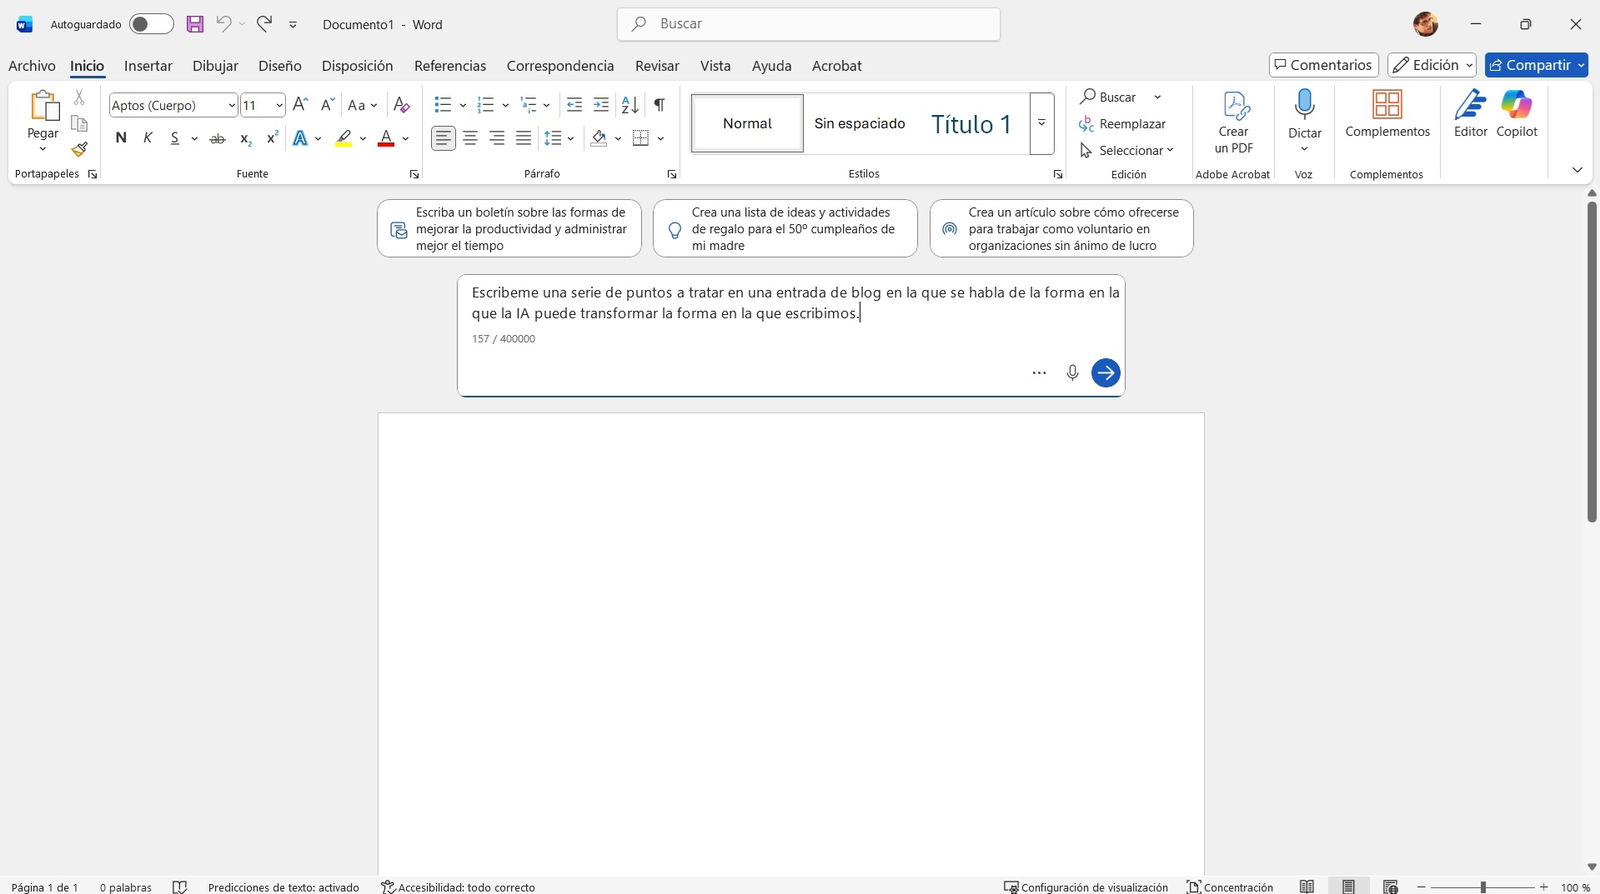The height and width of the screenshot is (894, 1600).
Task: Open numbered list dropdown
Action: (x=506, y=105)
